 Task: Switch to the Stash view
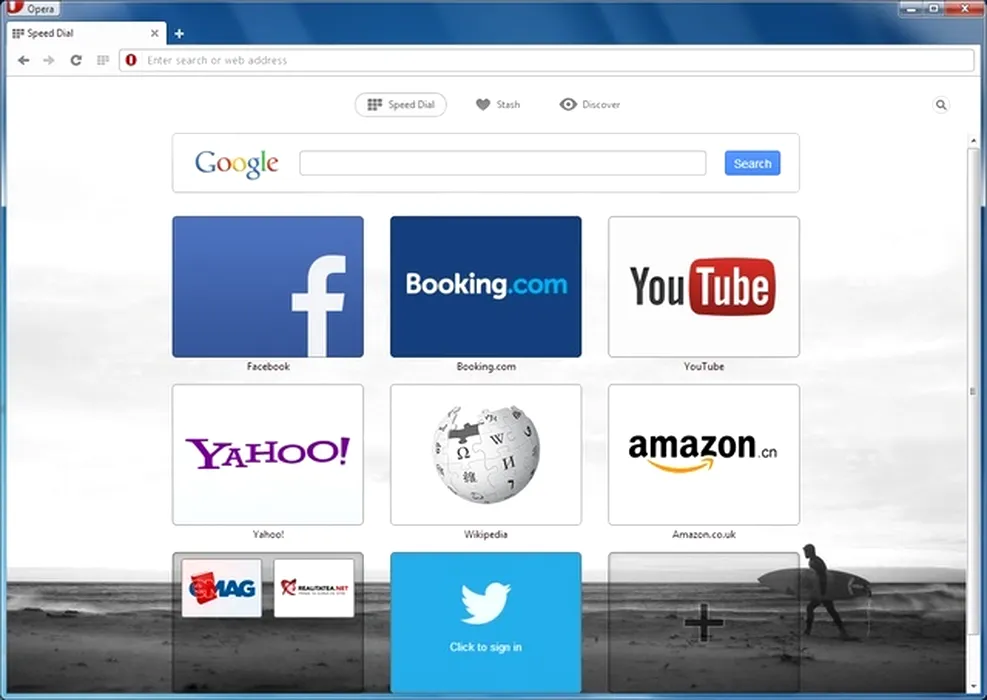pyautogui.click(x=498, y=104)
